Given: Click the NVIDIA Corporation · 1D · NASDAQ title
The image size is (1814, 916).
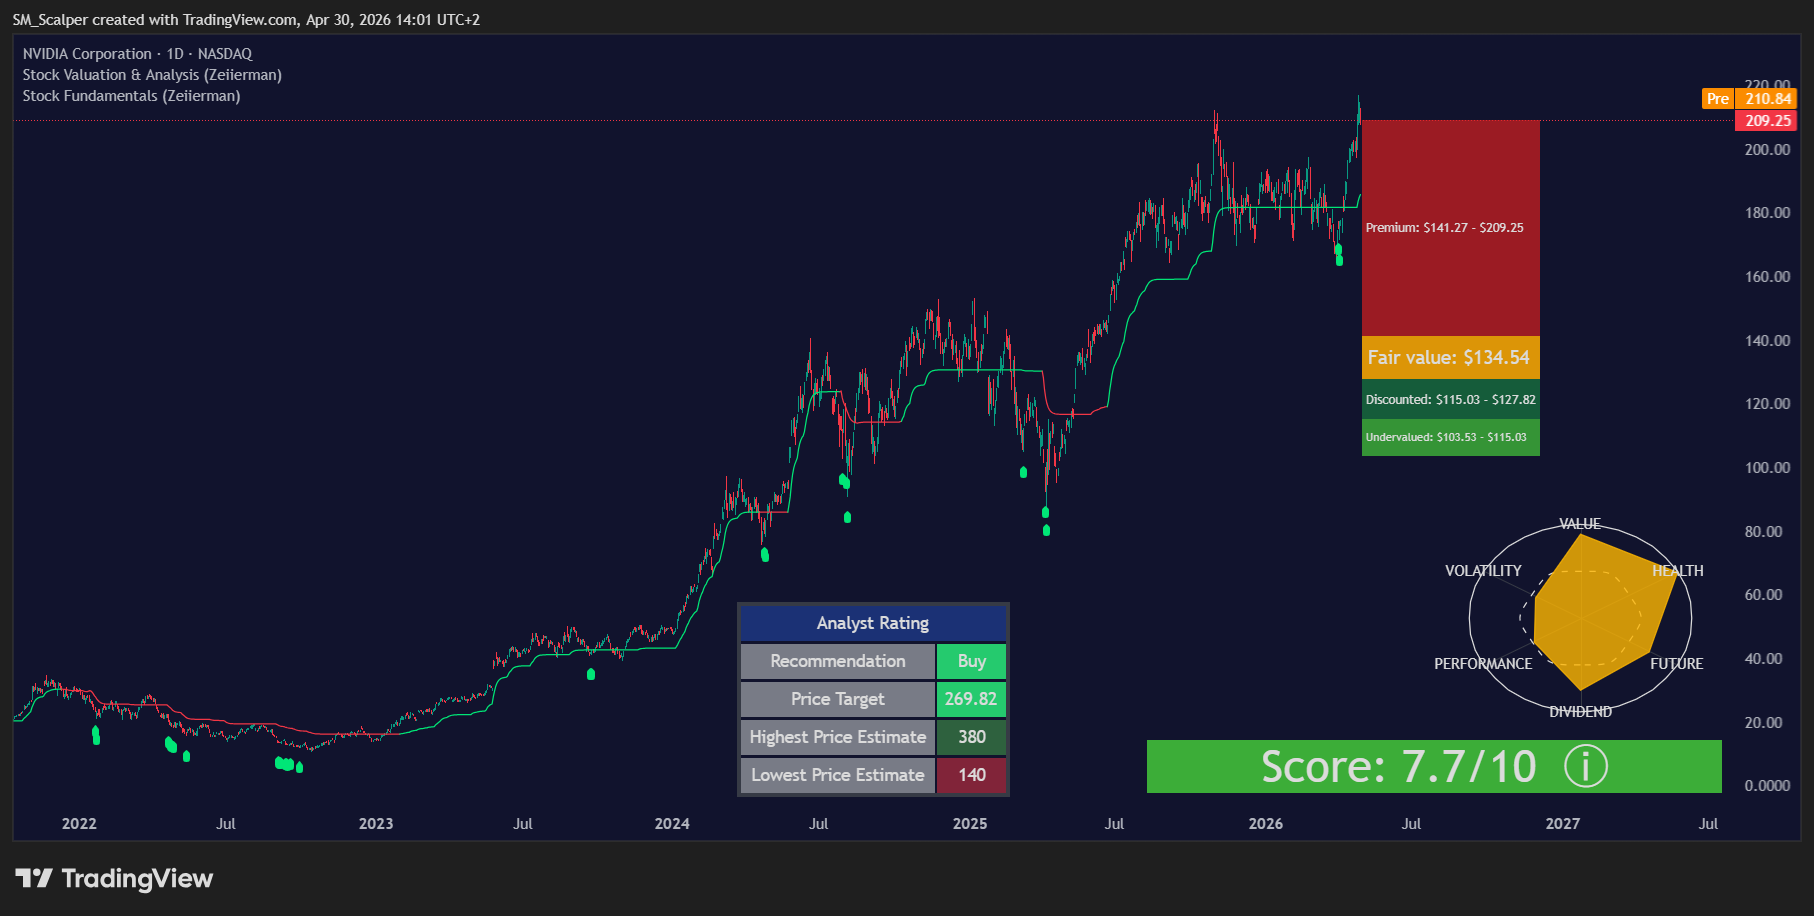Looking at the screenshot, I should [x=137, y=54].
